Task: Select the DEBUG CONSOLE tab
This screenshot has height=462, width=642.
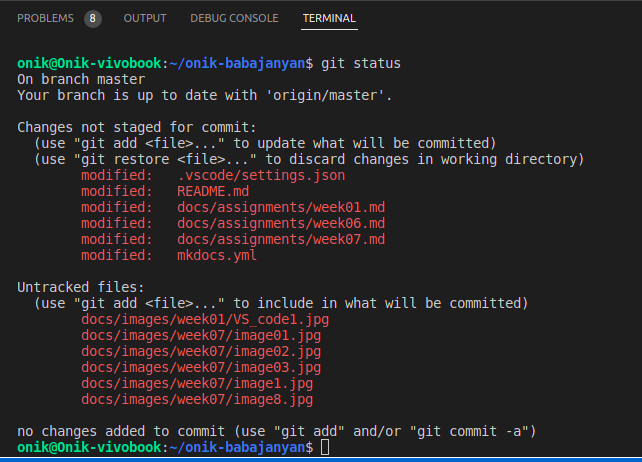Action: [x=234, y=18]
